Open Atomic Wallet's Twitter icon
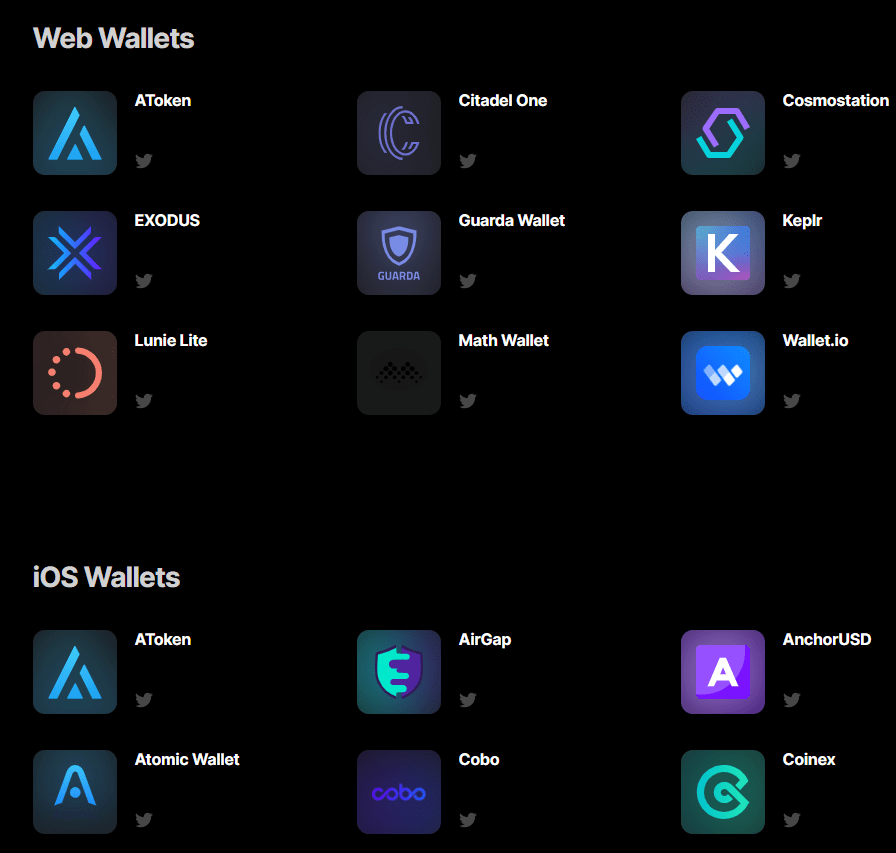The height and width of the screenshot is (853, 896). point(144,819)
